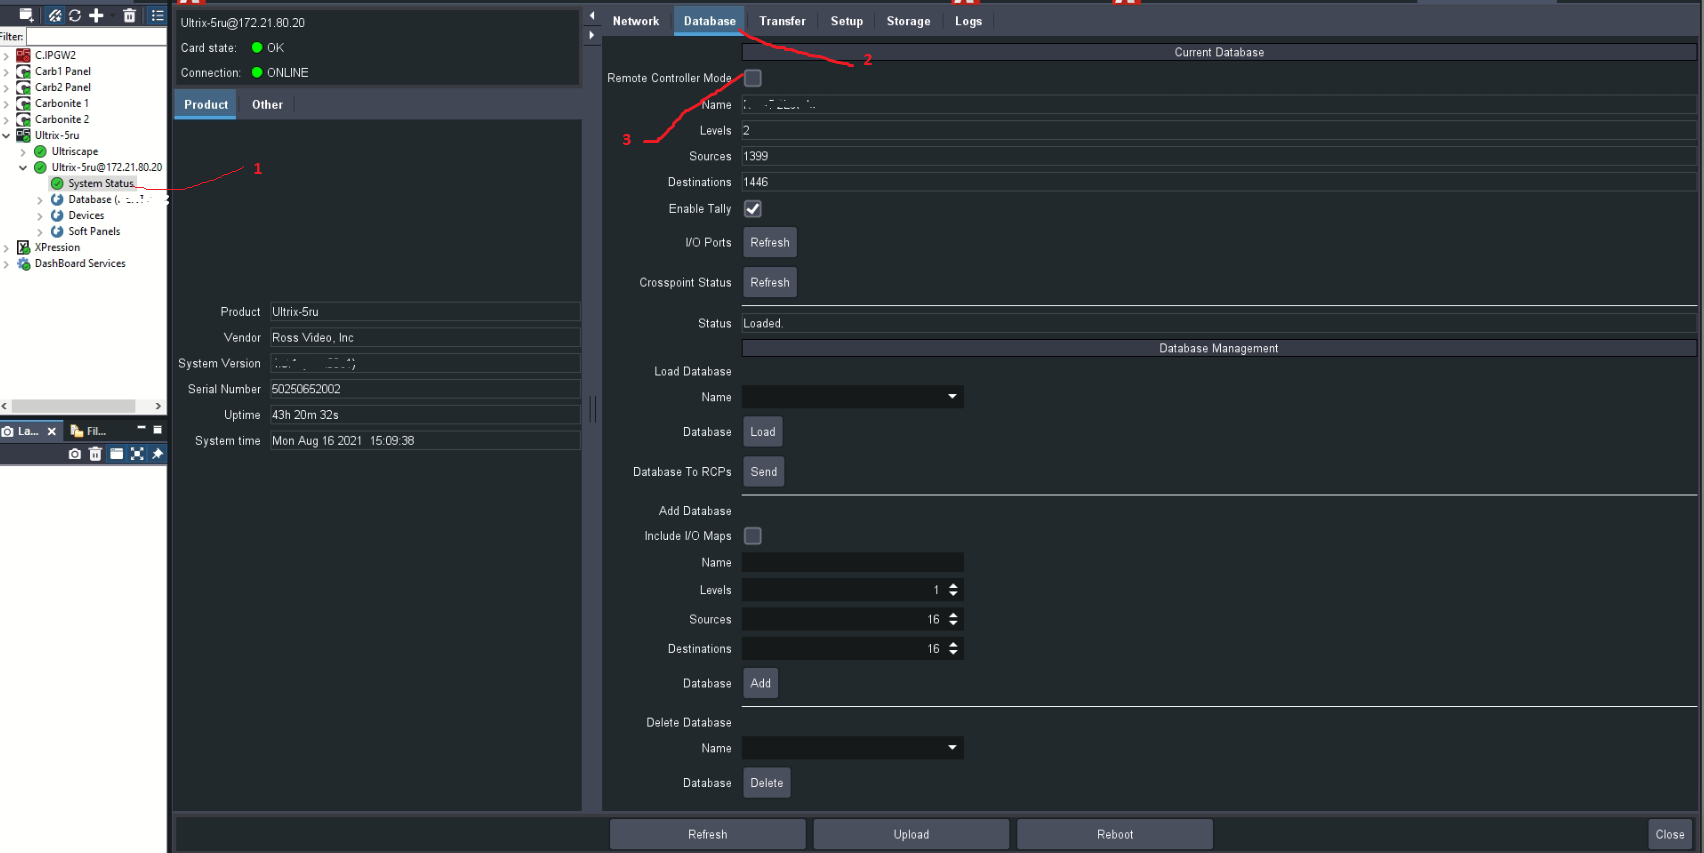
Task: Click the Carbonite 1 device icon
Action: pos(23,103)
